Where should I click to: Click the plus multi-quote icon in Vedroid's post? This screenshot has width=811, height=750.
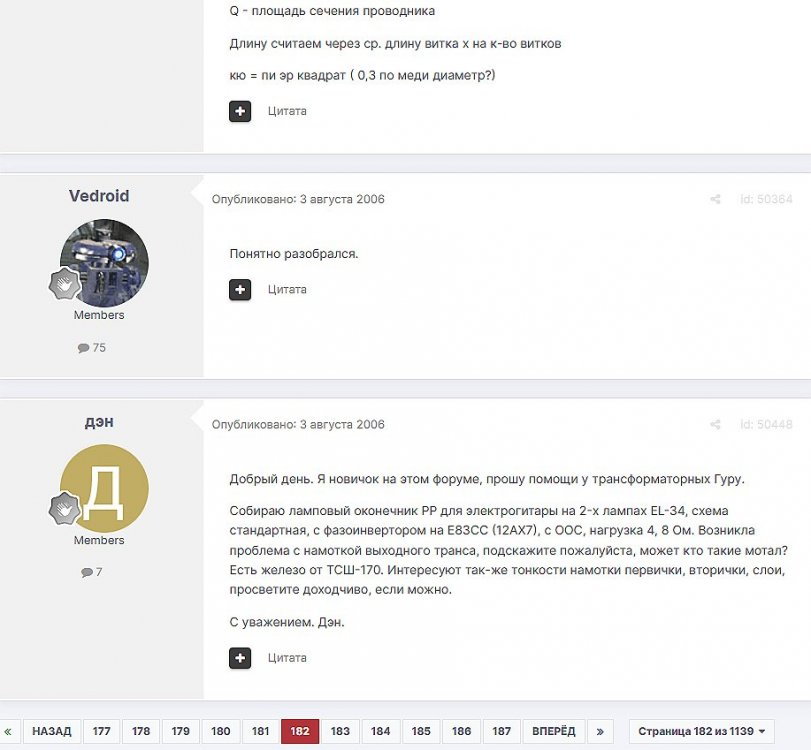click(x=240, y=290)
